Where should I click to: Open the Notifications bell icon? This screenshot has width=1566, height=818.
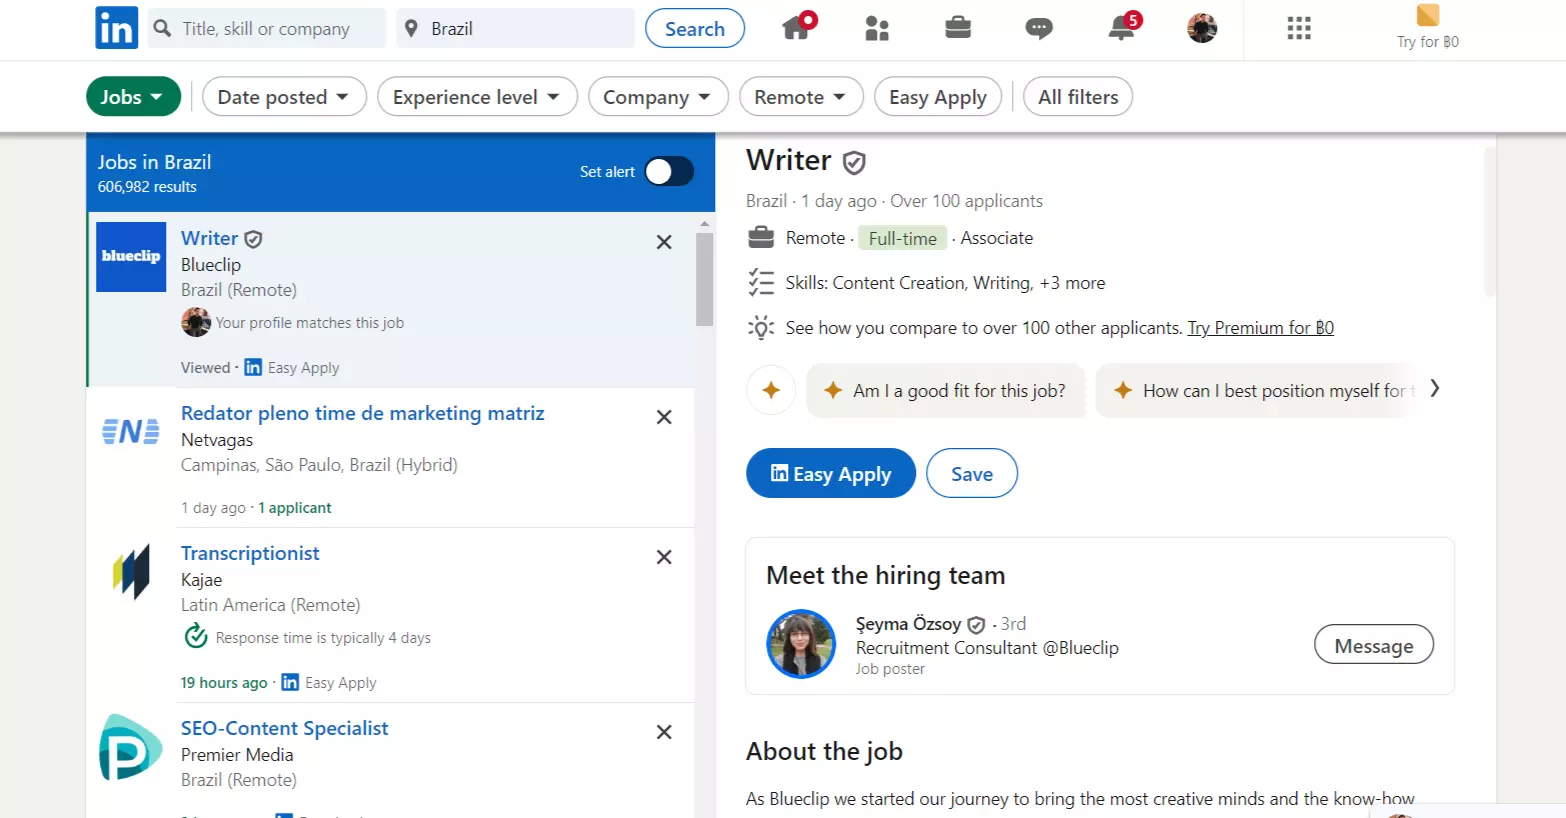coord(1122,27)
